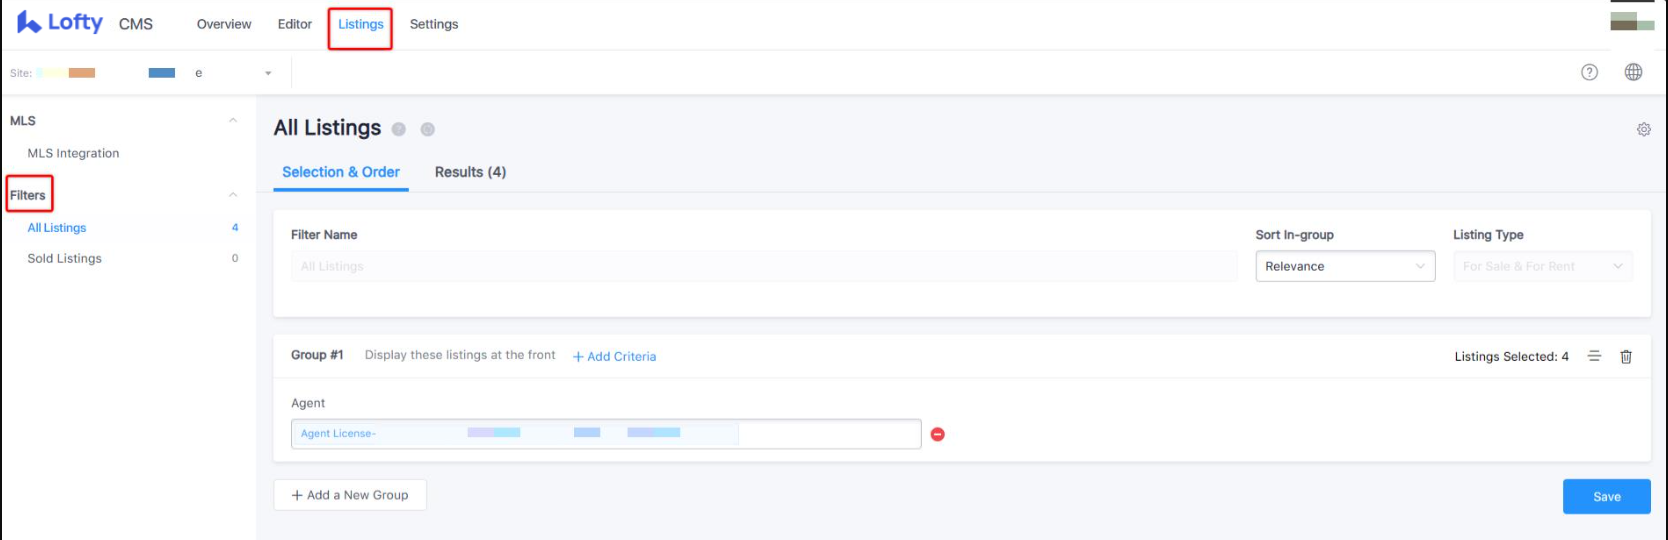Click the Group #1 label
Screen dimensions: 1668x540
click(317, 355)
